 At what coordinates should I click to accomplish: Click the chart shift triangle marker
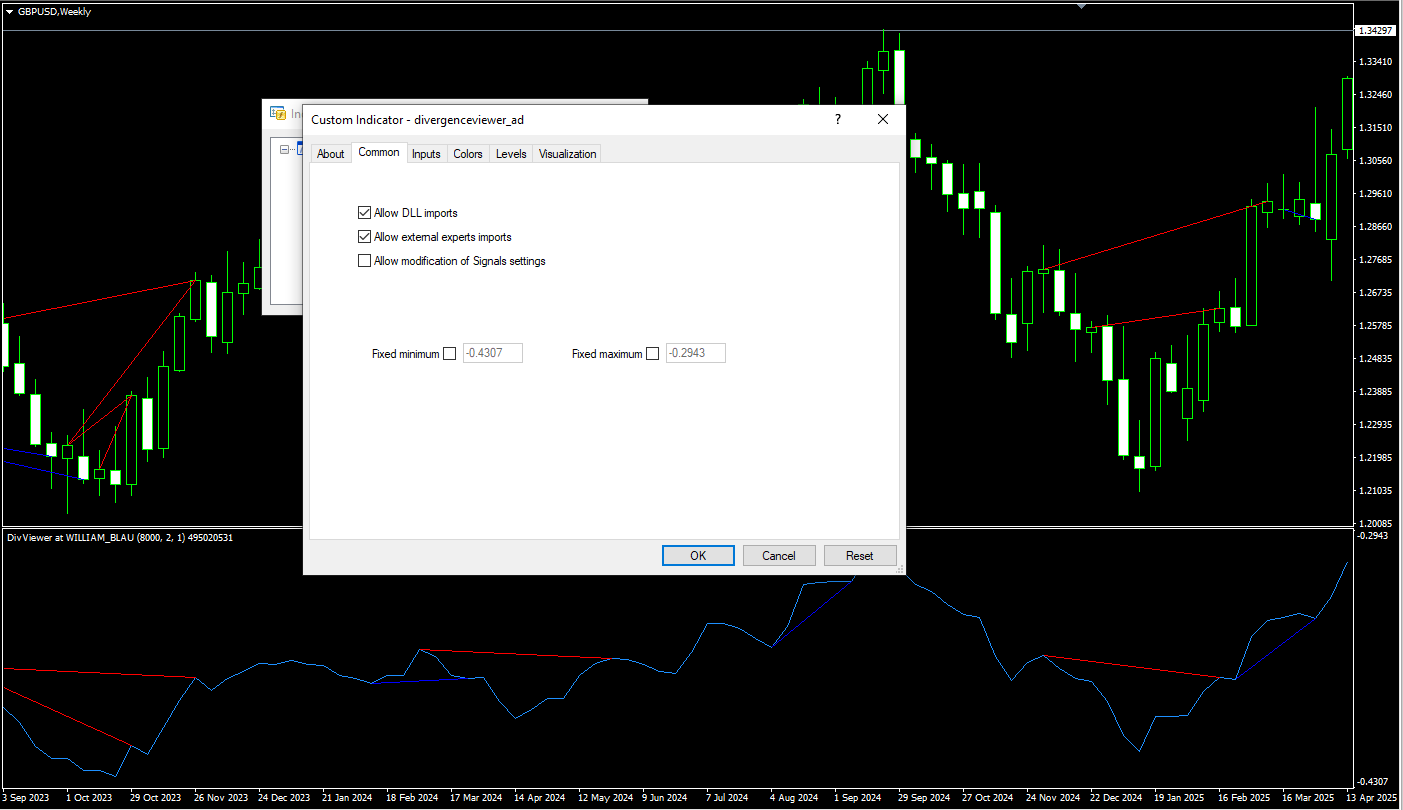tap(1080, 5)
